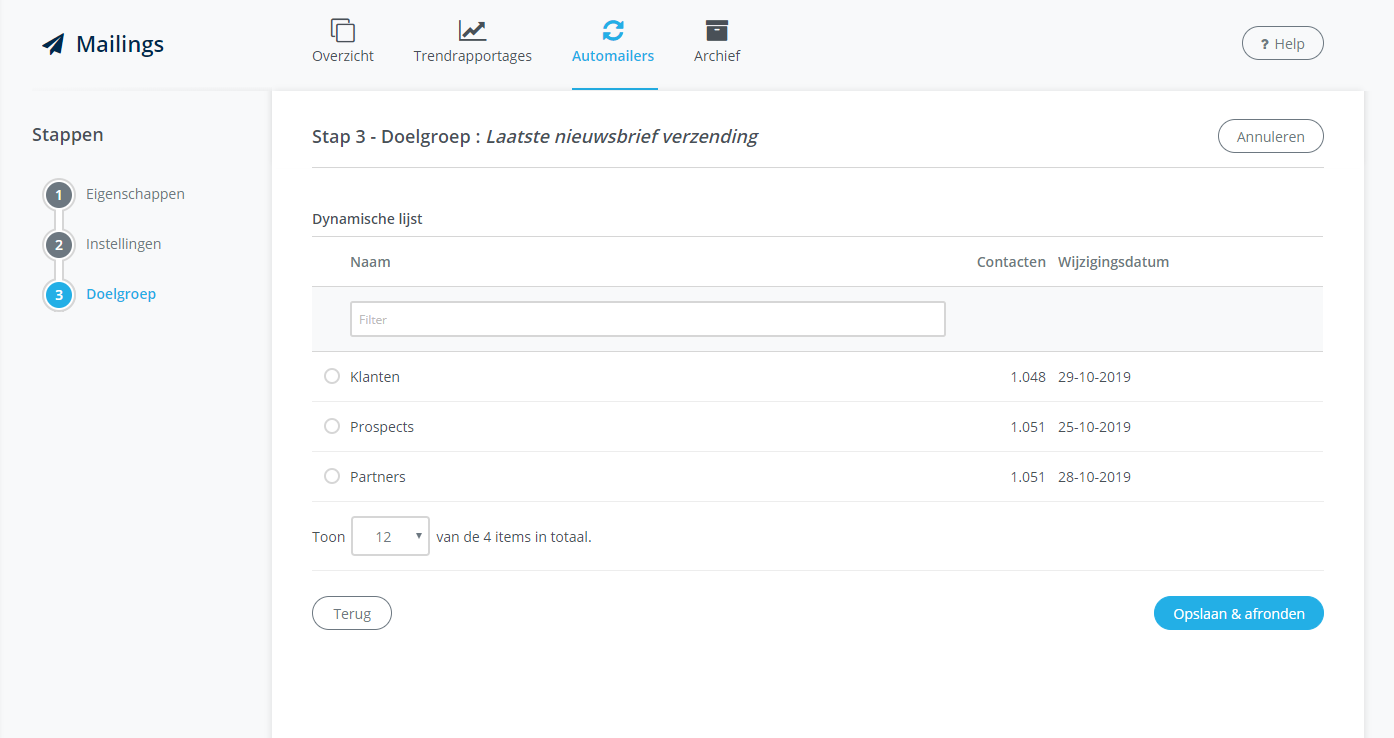Click the Dynamische lijst heading

(x=367, y=219)
